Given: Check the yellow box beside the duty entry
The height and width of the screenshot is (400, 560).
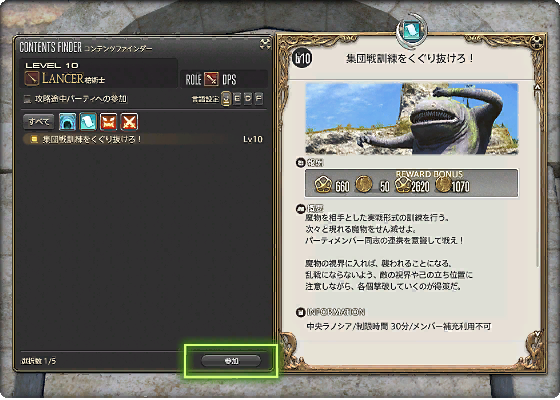Looking at the screenshot, I should click(x=34, y=139).
